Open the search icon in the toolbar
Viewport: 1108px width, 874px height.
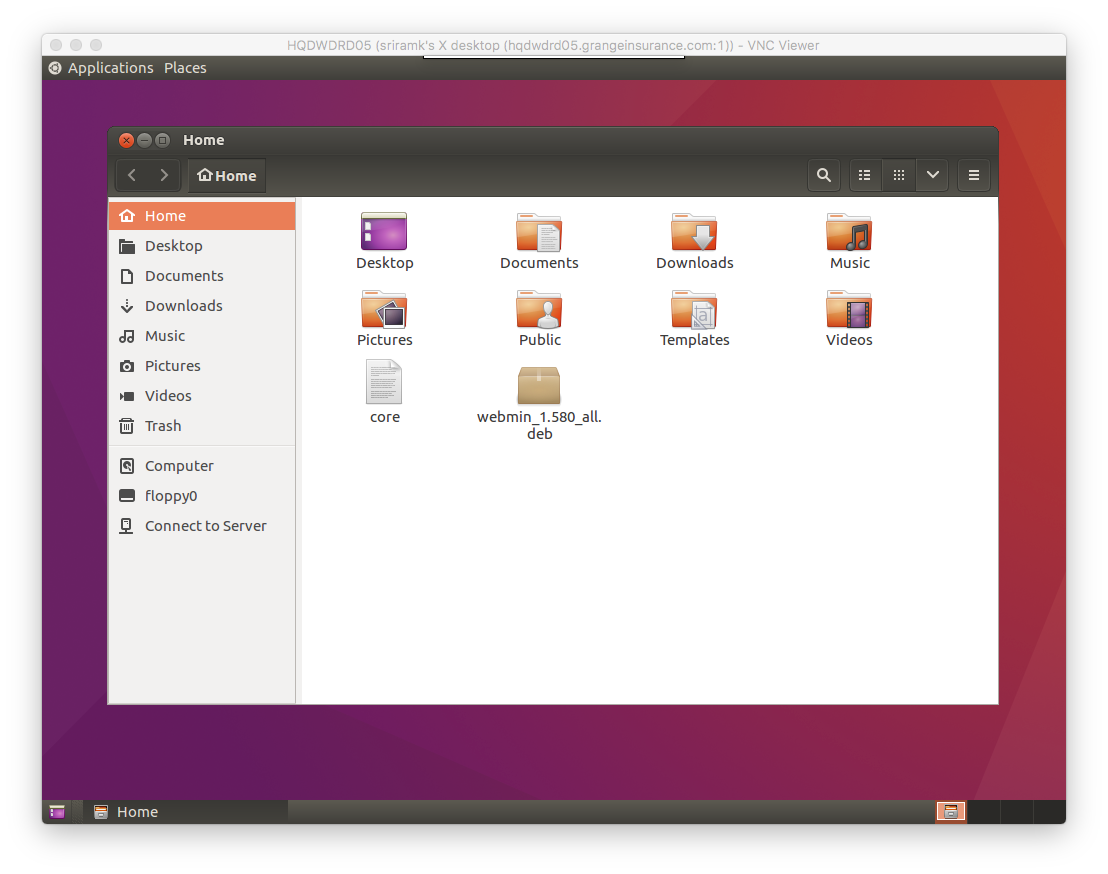click(x=823, y=175)
